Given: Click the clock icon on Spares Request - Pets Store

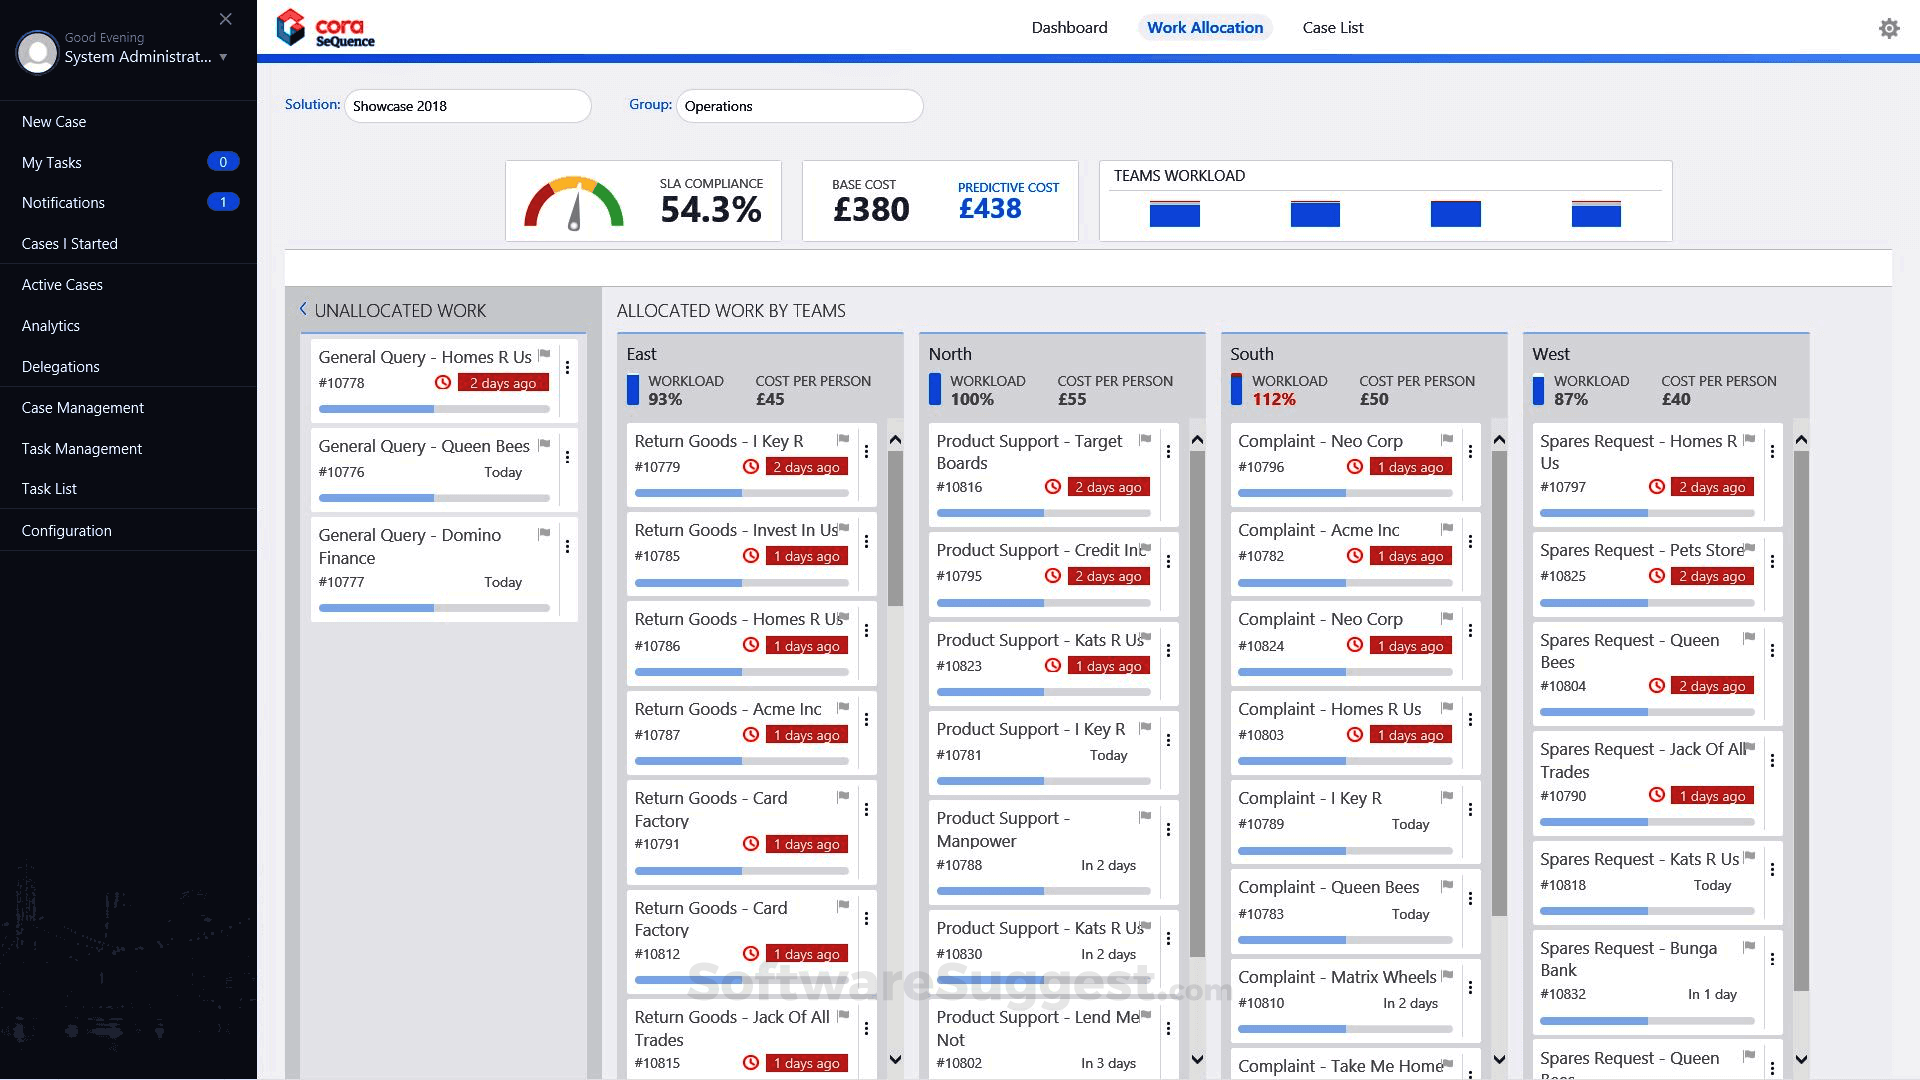Looking at the screenshot, I should tap(1658, 576).
